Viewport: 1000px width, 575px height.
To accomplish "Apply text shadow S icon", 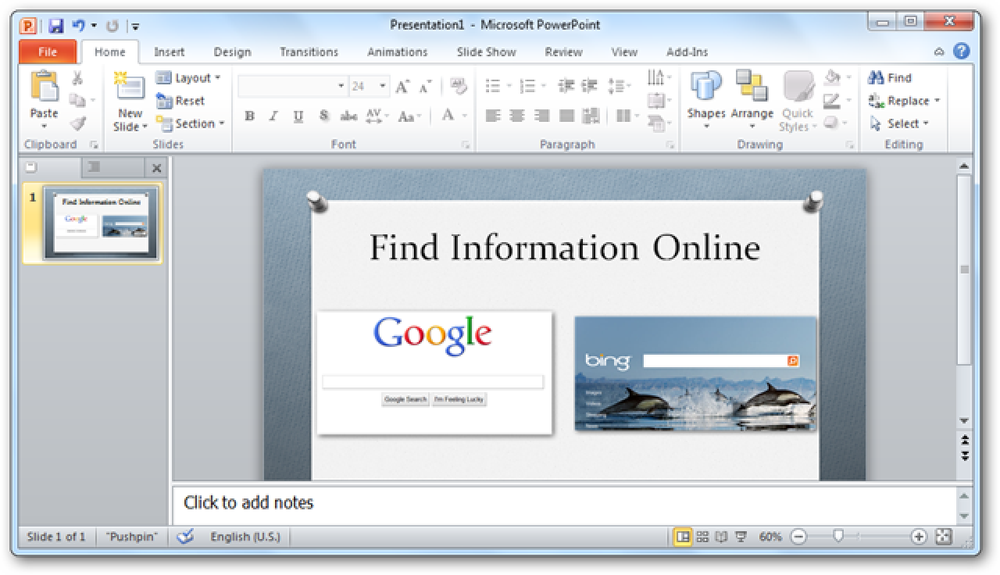I will 324,116.
